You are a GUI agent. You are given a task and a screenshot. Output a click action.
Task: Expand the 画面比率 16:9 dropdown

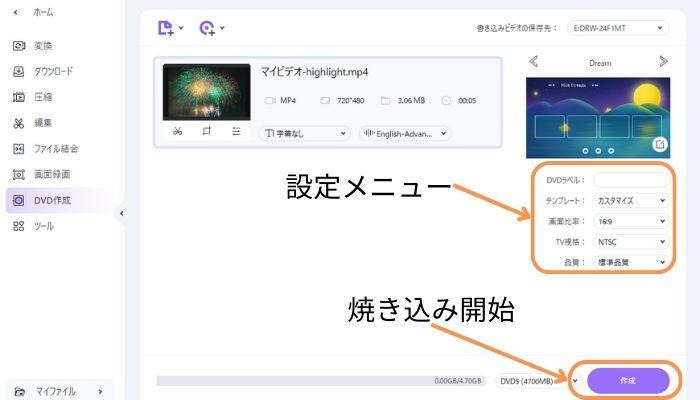[630, 221]
